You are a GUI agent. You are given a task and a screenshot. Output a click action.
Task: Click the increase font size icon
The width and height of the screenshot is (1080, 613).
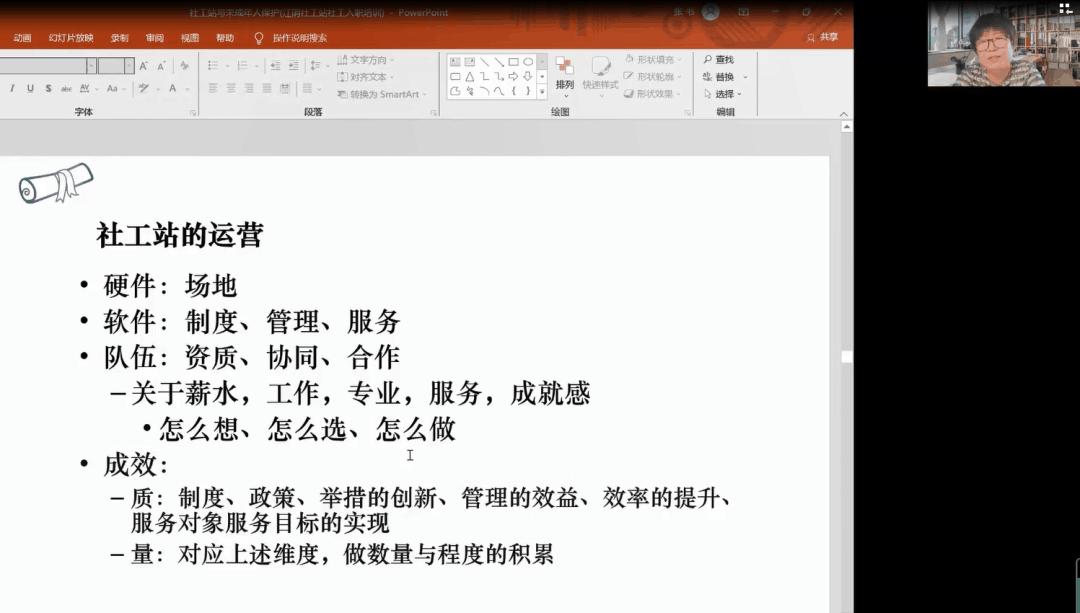tap(144, 66)
